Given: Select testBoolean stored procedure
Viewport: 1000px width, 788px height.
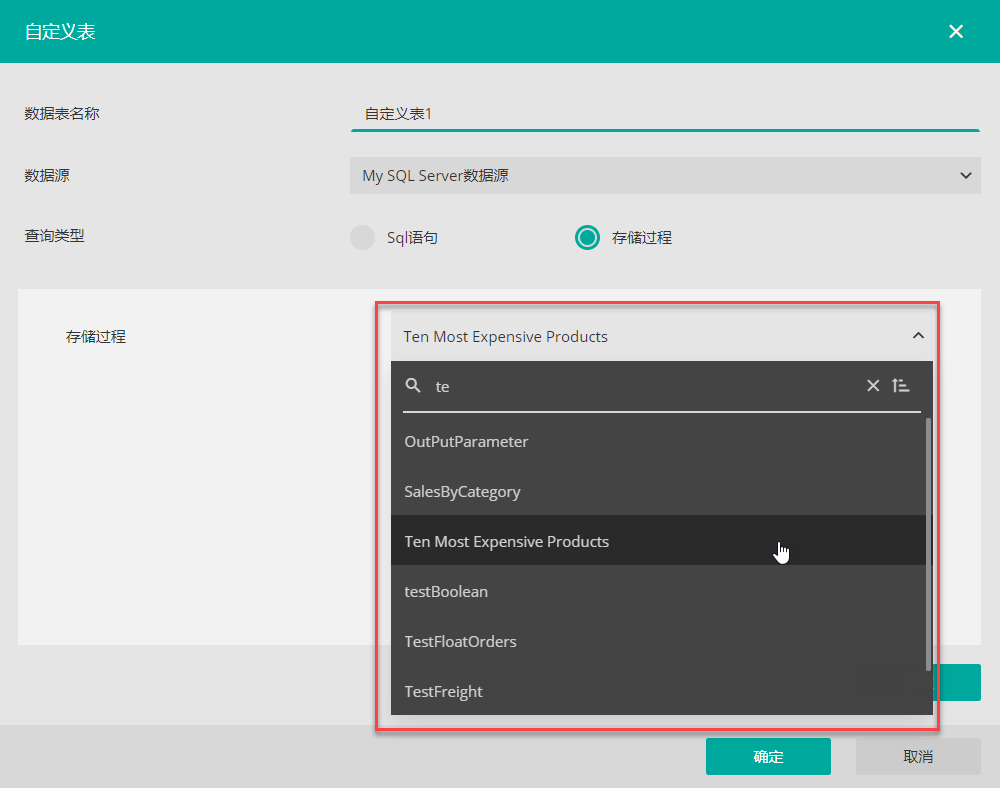Looking at the screenshot, I should pos(446,591).
